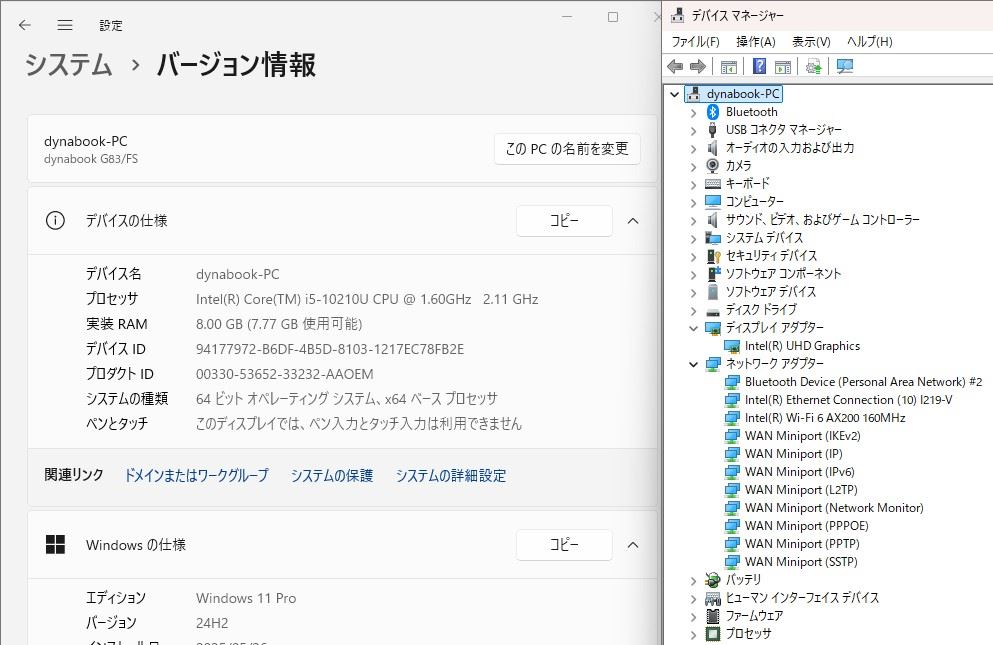Click the info icon beside デバイスの仕様
Viewport: 993px width, 645px height.
coord(55,220)
